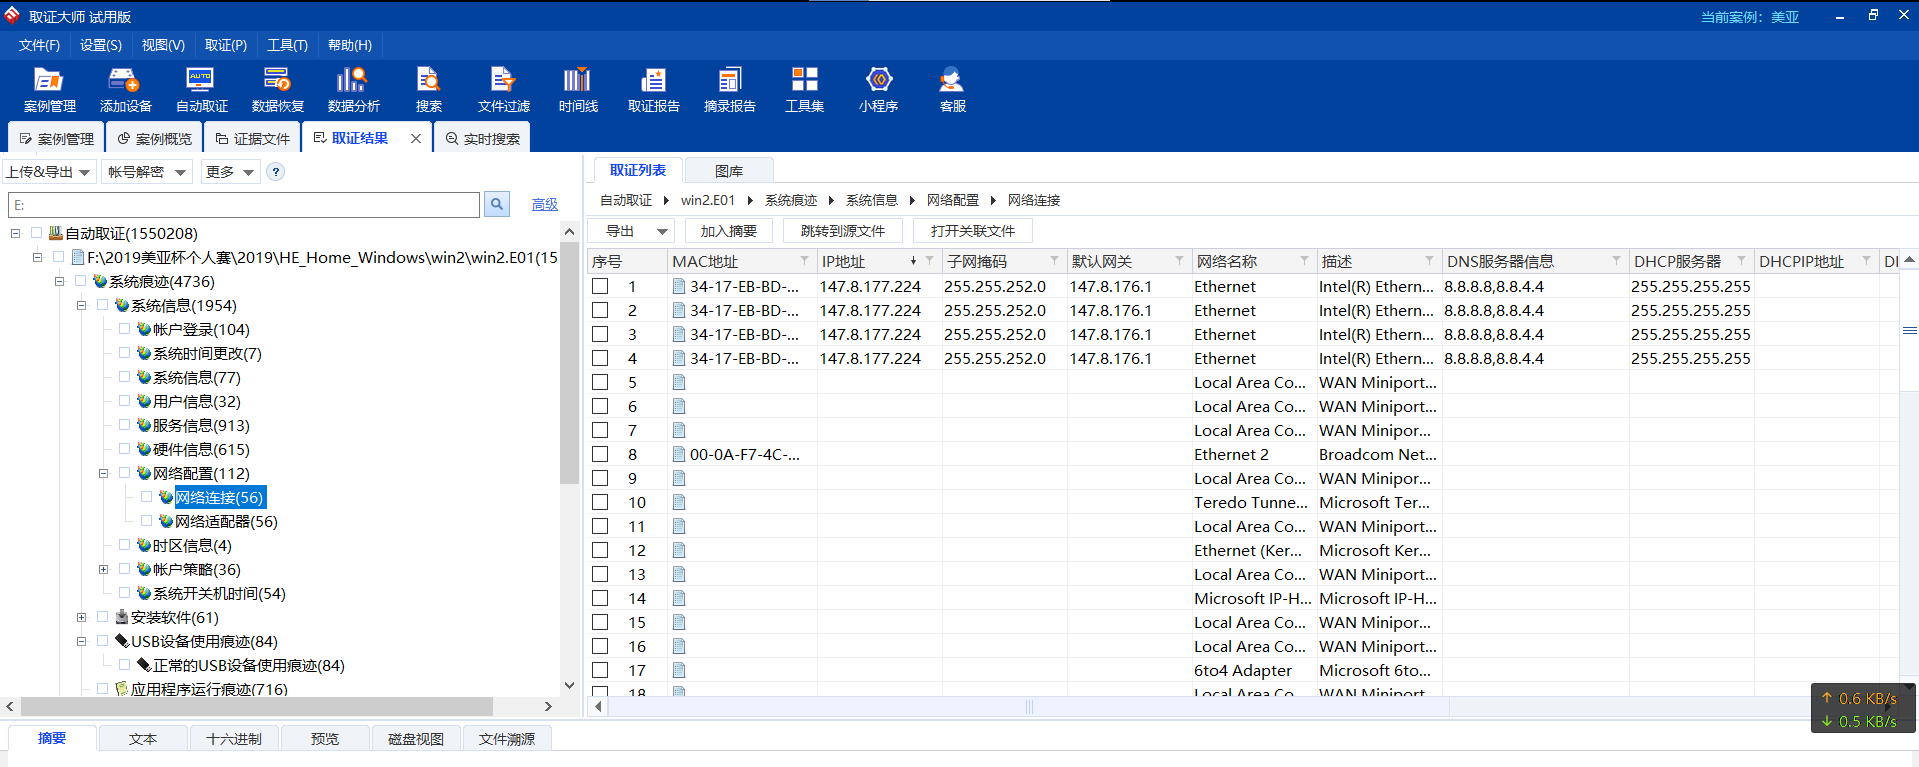Viewport: 1919px width, 767px height.
Task: Open the 工具(T) menu
Action: (x=287, y=45)
